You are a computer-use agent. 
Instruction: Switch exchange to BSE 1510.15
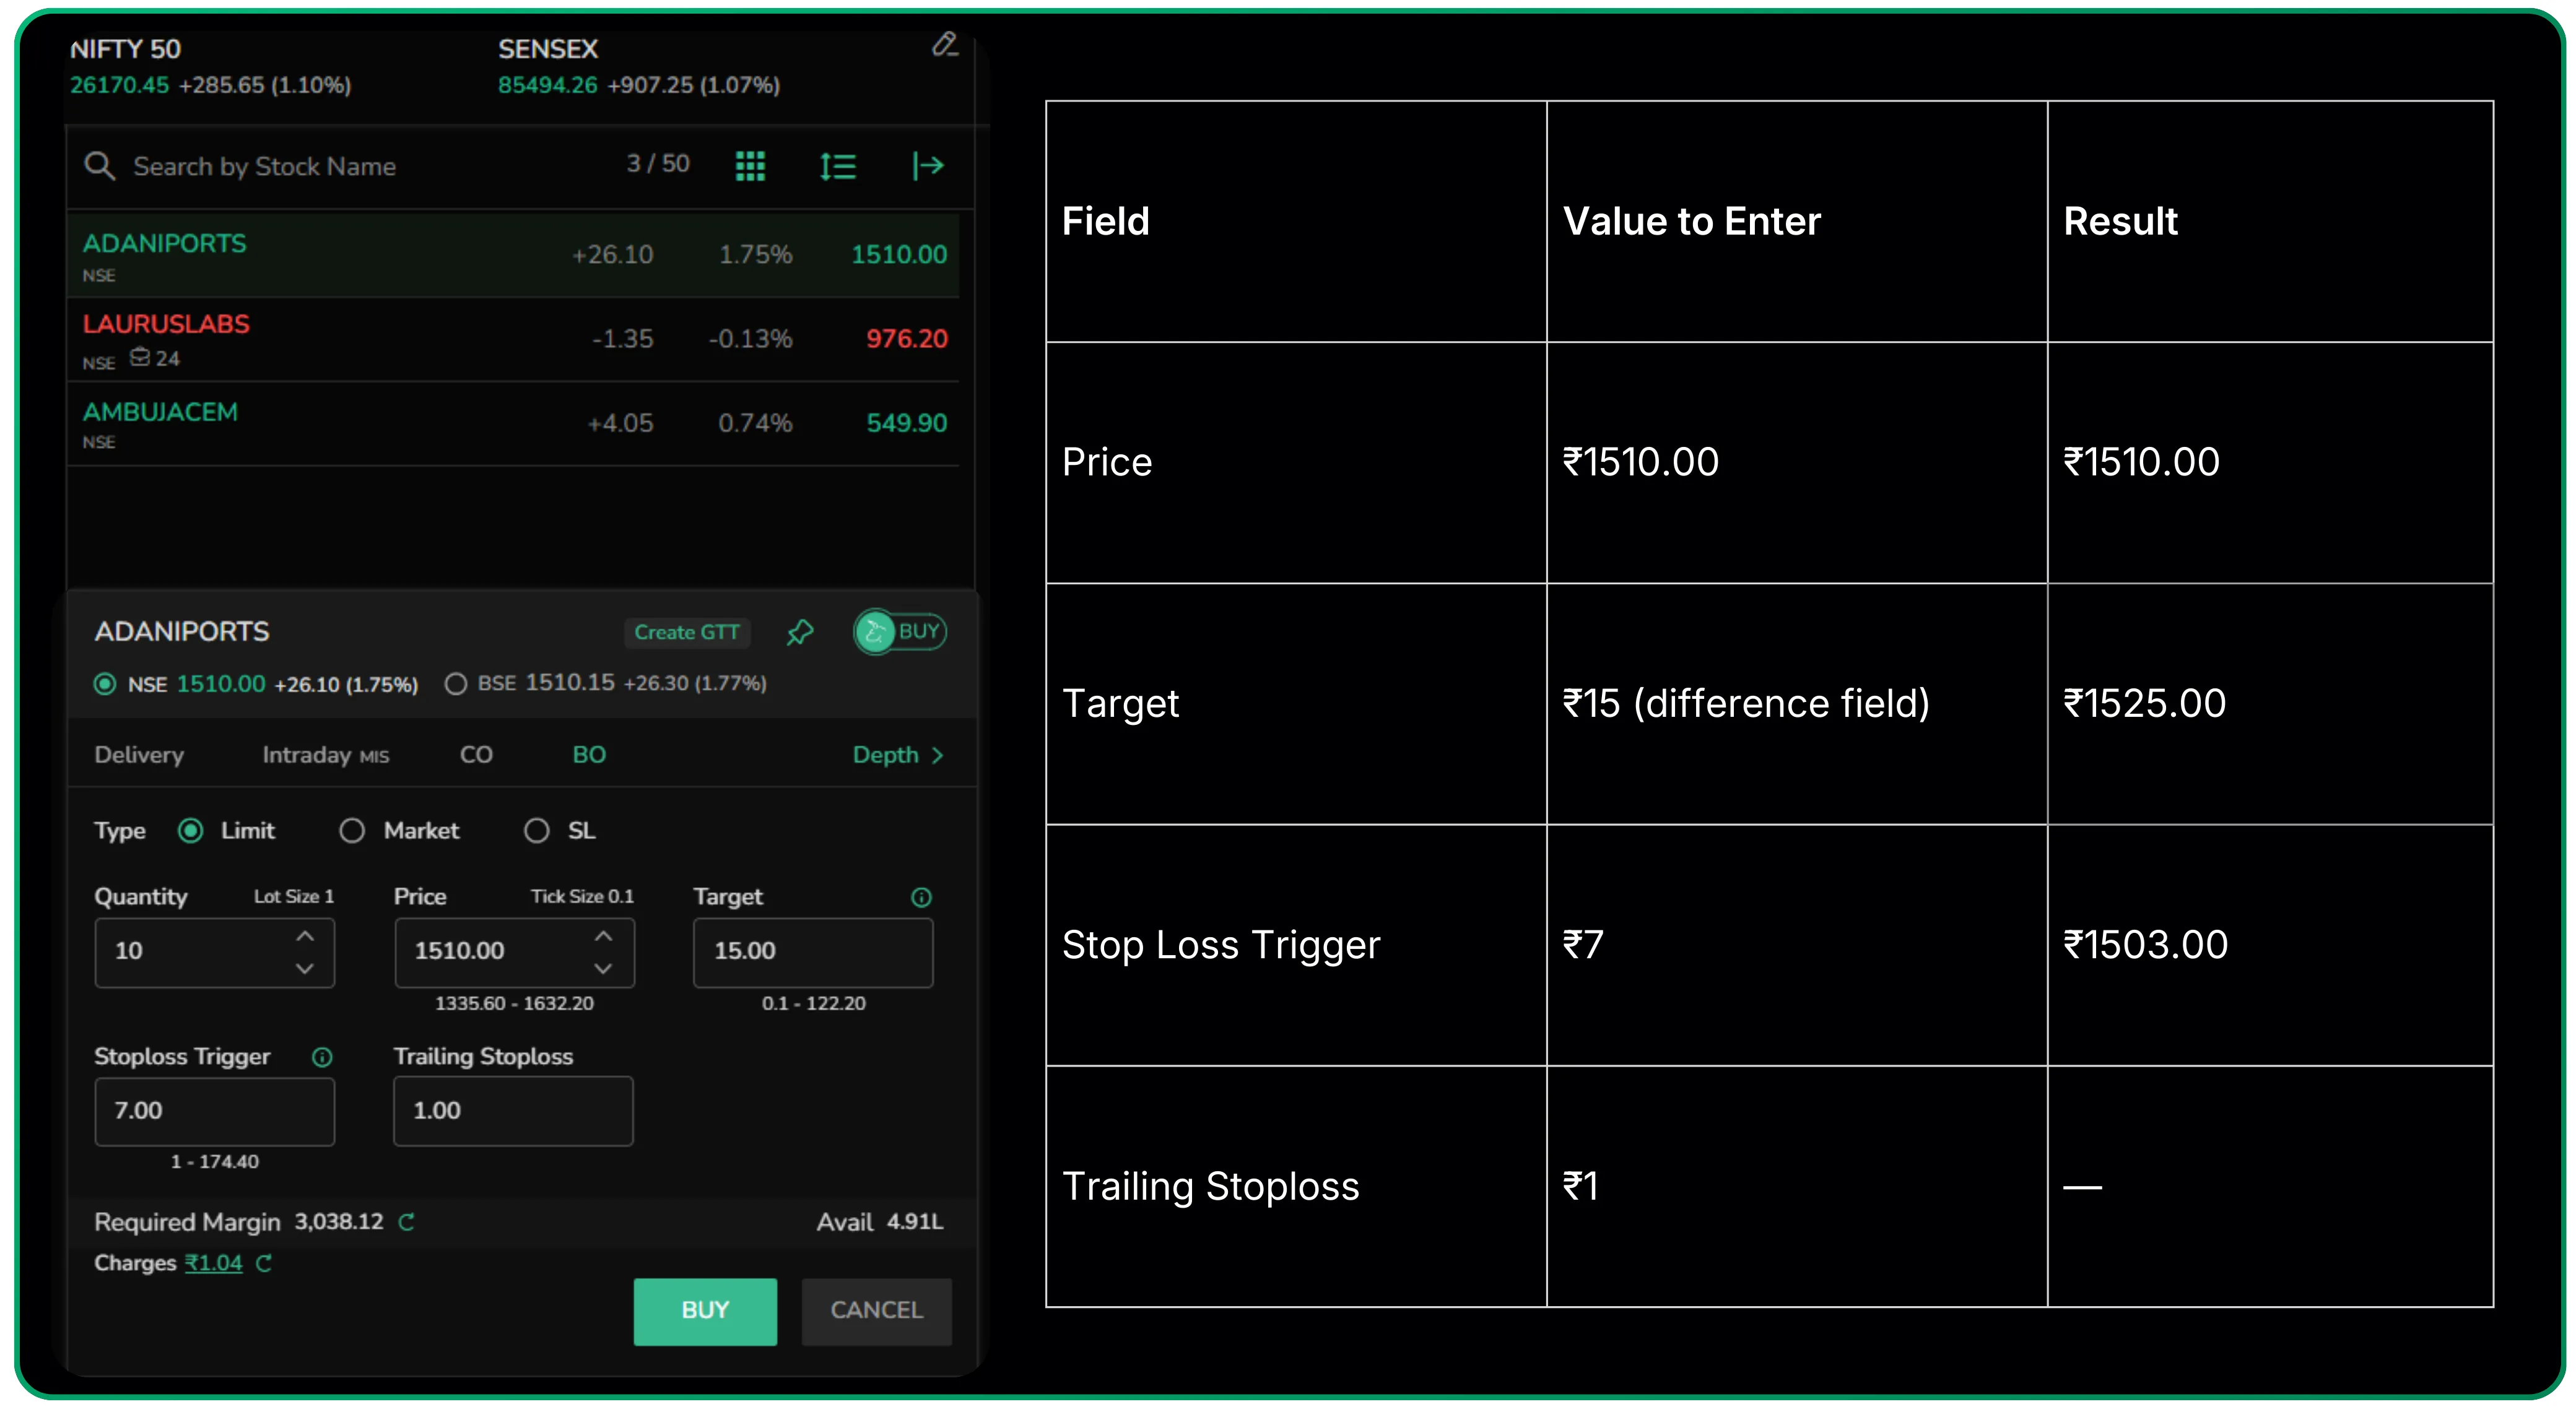click(x=456, y=683)
